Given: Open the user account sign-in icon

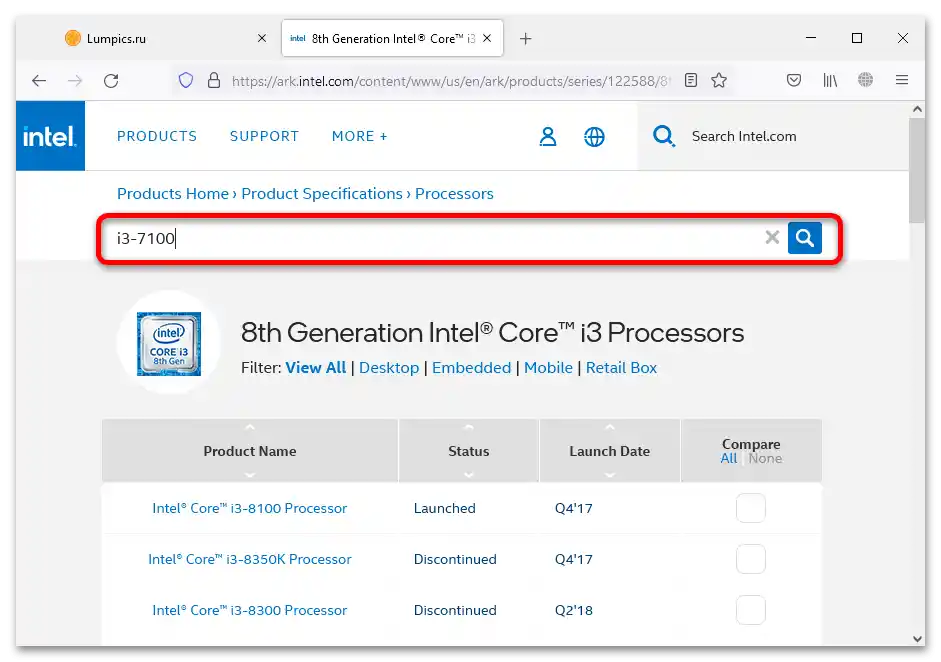Looking at the screenshot, I should (548, 137).
